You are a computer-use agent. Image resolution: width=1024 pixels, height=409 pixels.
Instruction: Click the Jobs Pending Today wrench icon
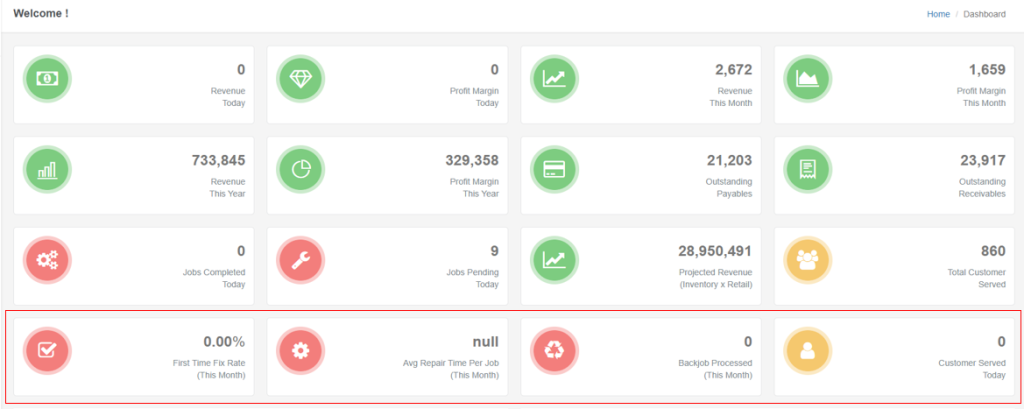[x=301, y=260]
